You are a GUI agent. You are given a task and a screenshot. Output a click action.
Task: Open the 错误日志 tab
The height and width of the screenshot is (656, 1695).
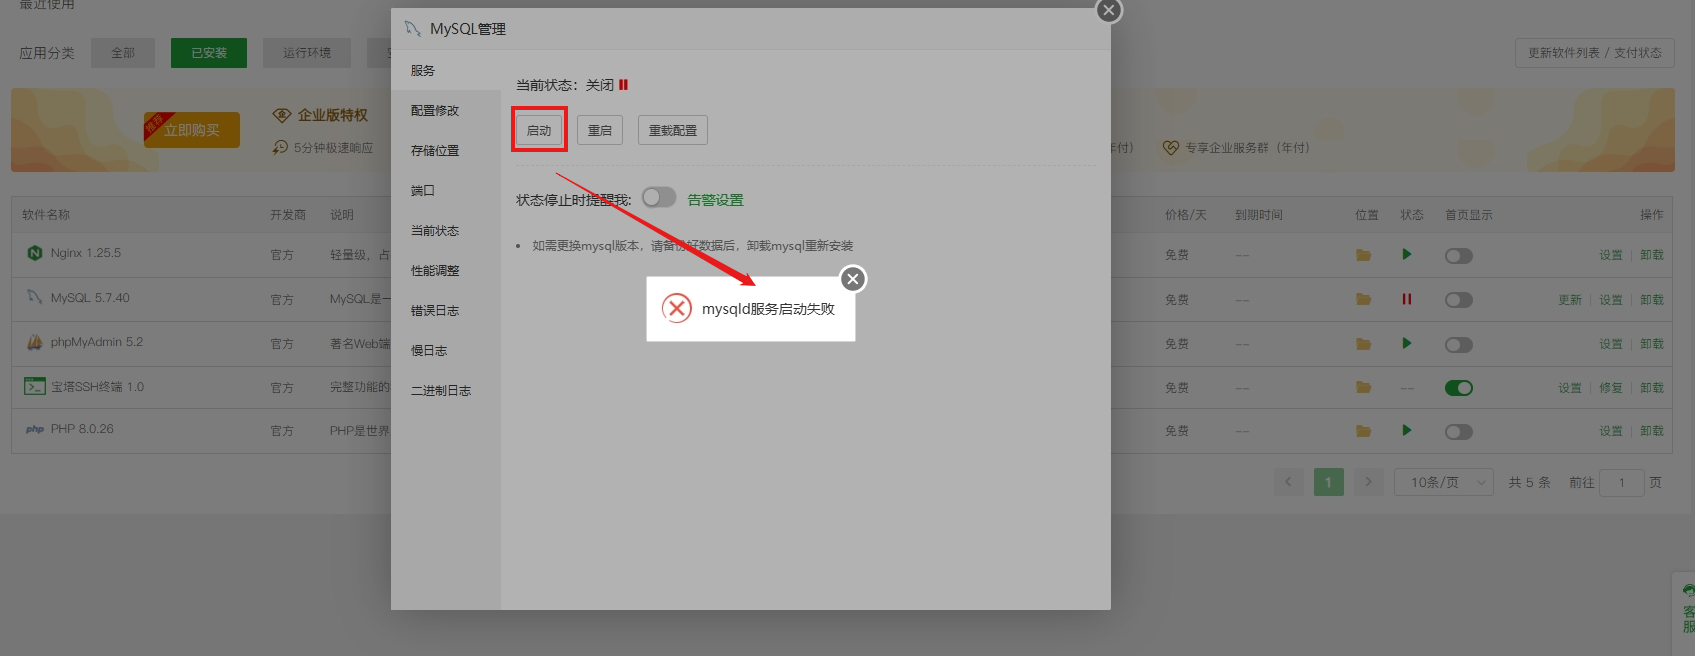coord(445,311)
